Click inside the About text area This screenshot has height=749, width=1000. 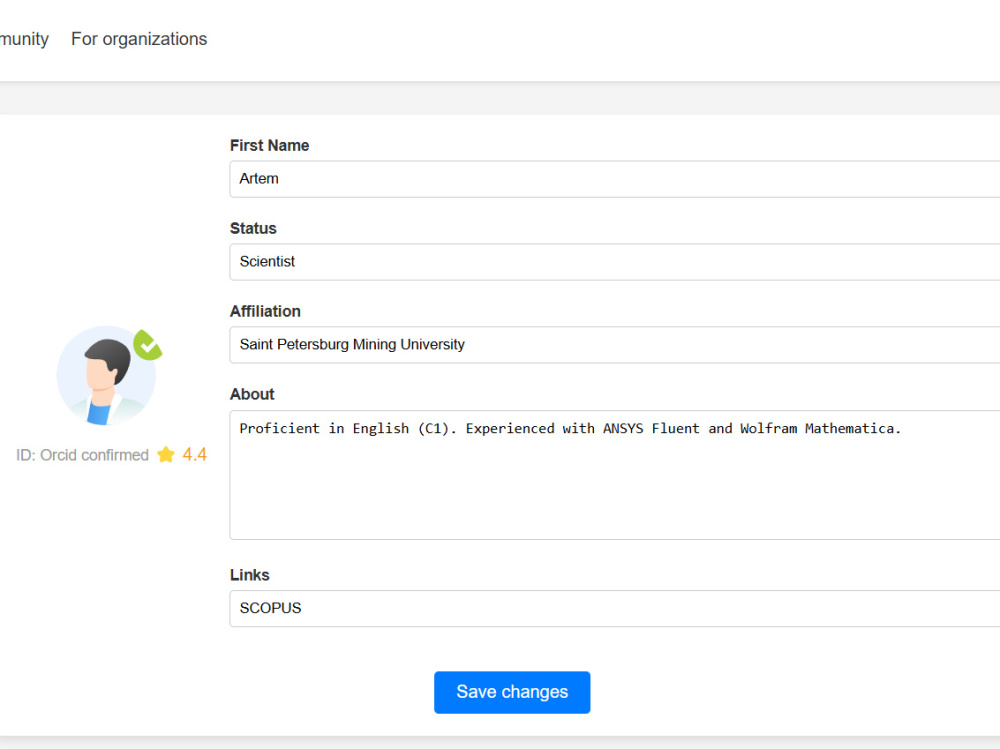615,475
